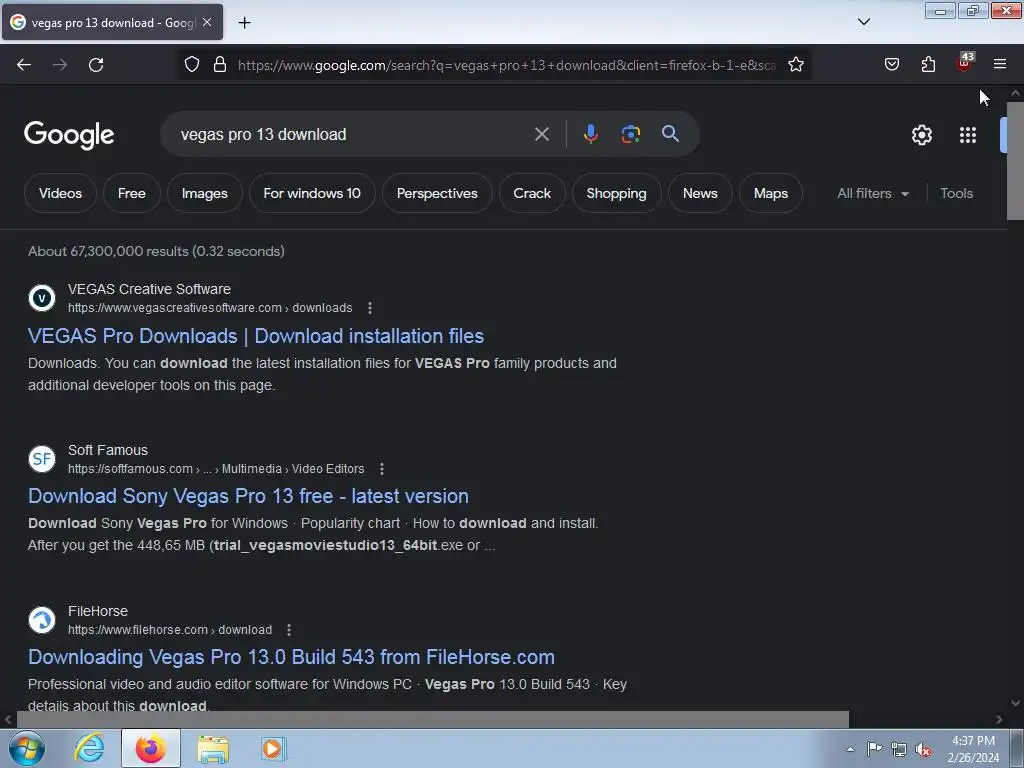The image size is (1024, 768).
Task: Open the search Tools option
Action: pyautogui.click(x=956, y=193)
